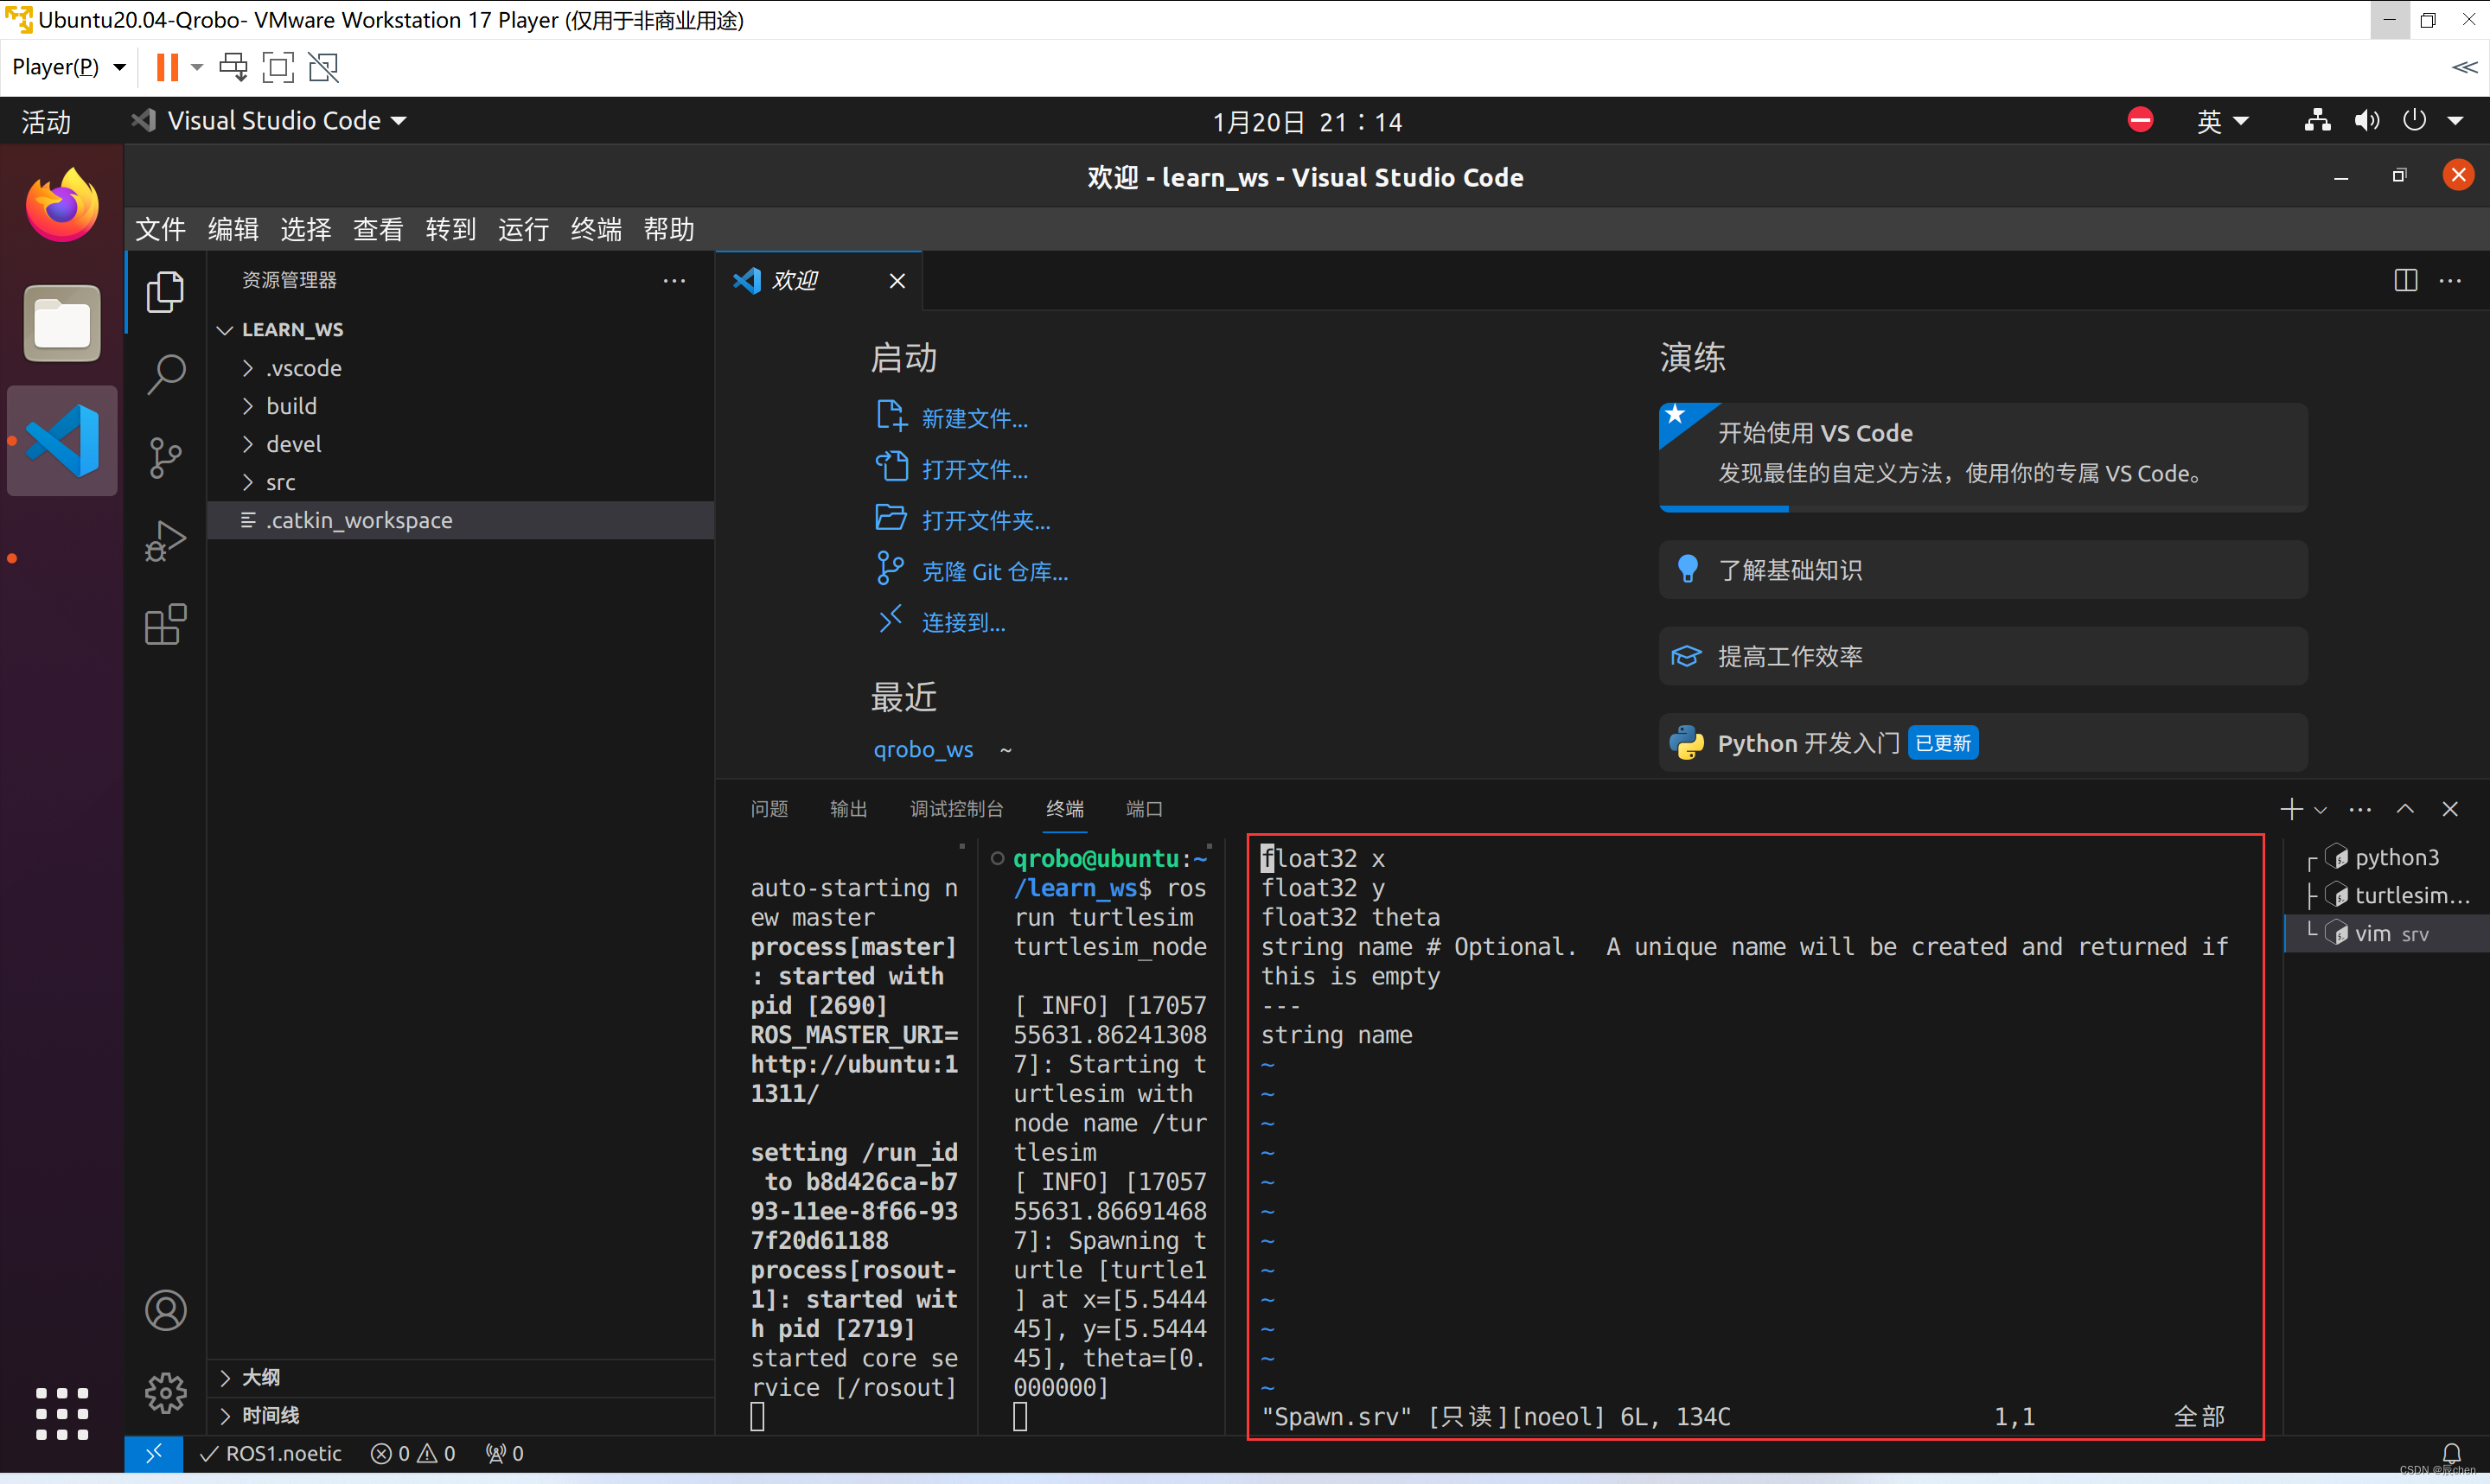Close the terminal panel
The image size is (2490, 1484).
(x=2450, y=809)
